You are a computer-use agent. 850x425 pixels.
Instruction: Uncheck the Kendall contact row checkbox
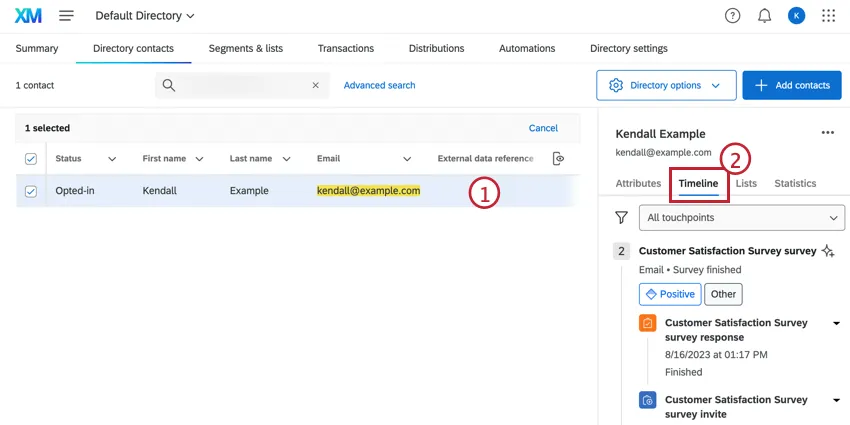tap(30, 191)
